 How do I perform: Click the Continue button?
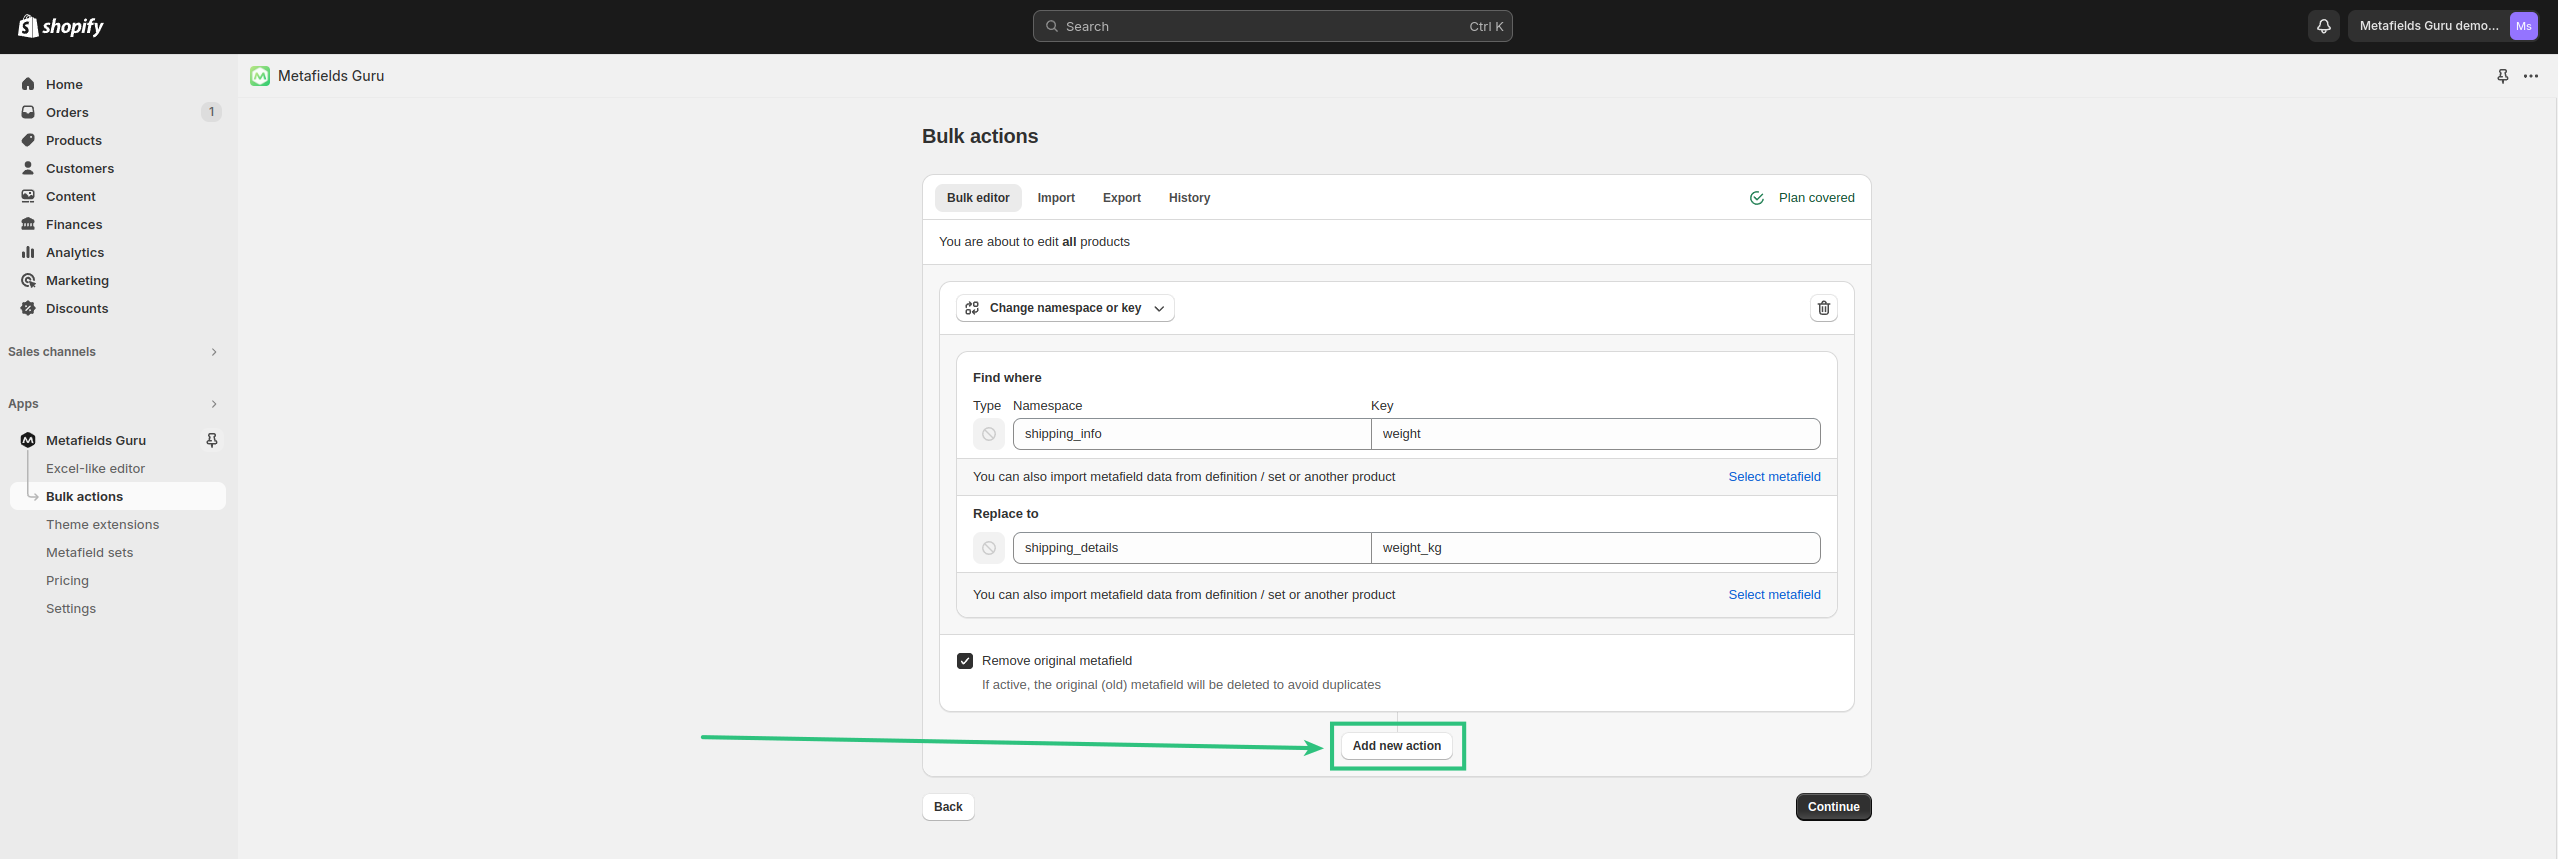[1833, 807]
